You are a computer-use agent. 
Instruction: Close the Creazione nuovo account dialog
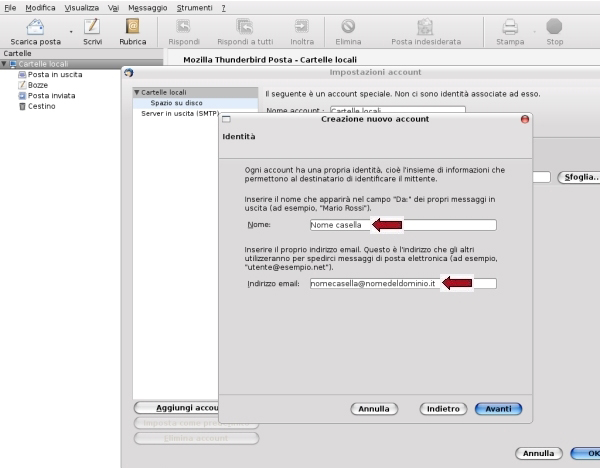[525, 119]
